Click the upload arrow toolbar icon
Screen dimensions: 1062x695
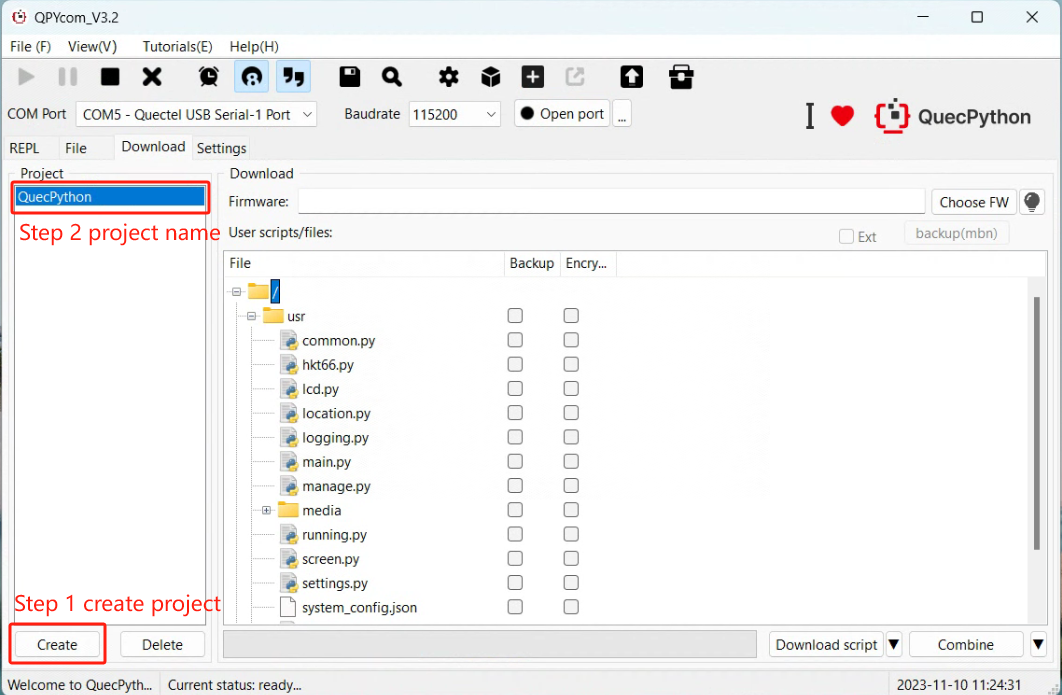click(631, 77)
